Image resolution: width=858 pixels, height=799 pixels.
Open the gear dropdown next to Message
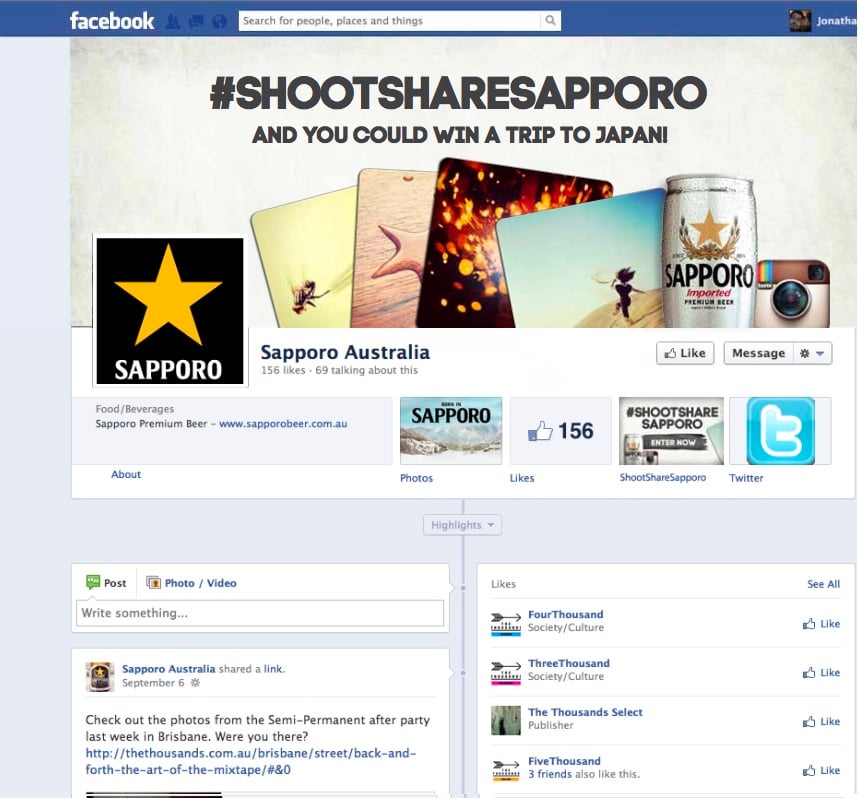[812, 353]
